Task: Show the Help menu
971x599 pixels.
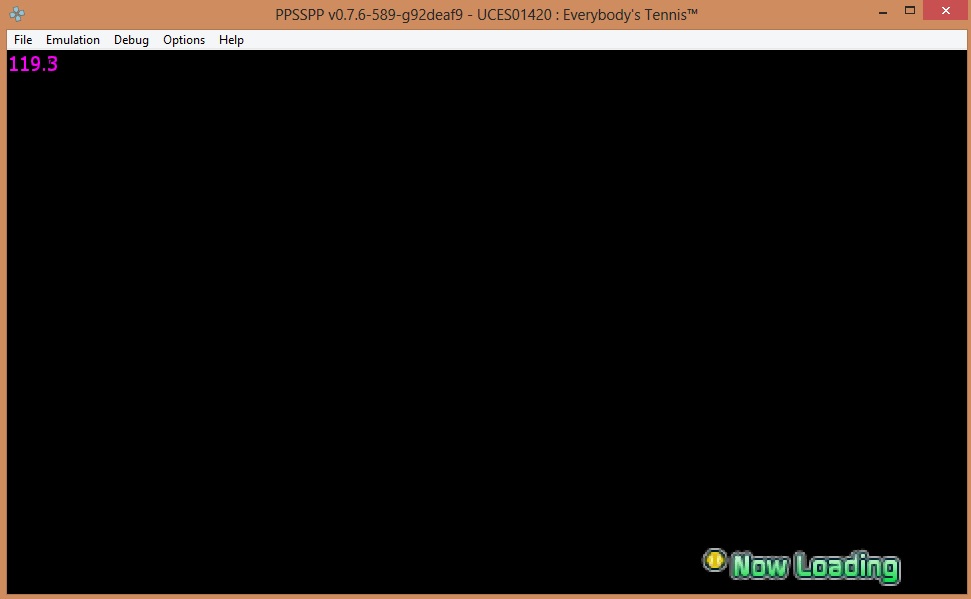Action: click(x=231, y=40)
